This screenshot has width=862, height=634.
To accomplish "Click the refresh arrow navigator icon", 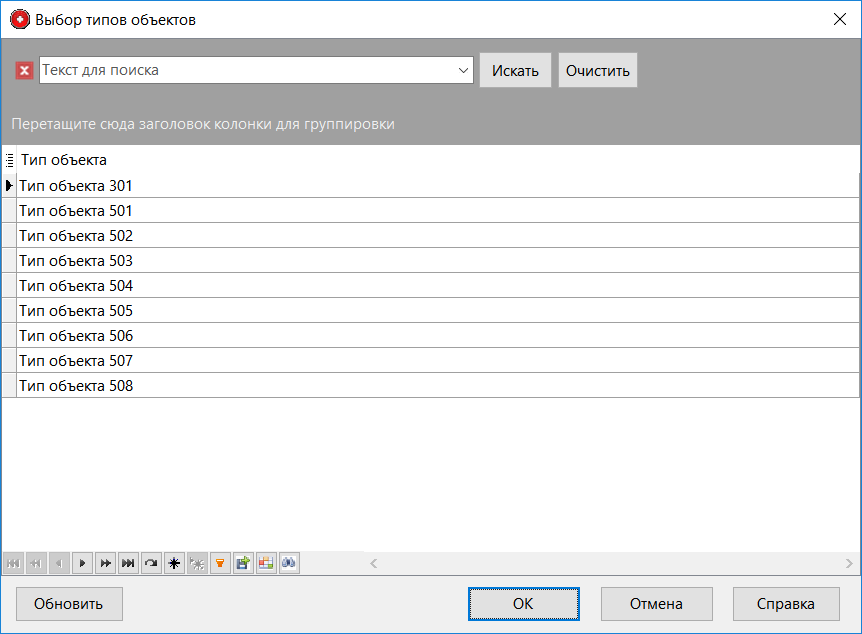I will click(151, 564).
